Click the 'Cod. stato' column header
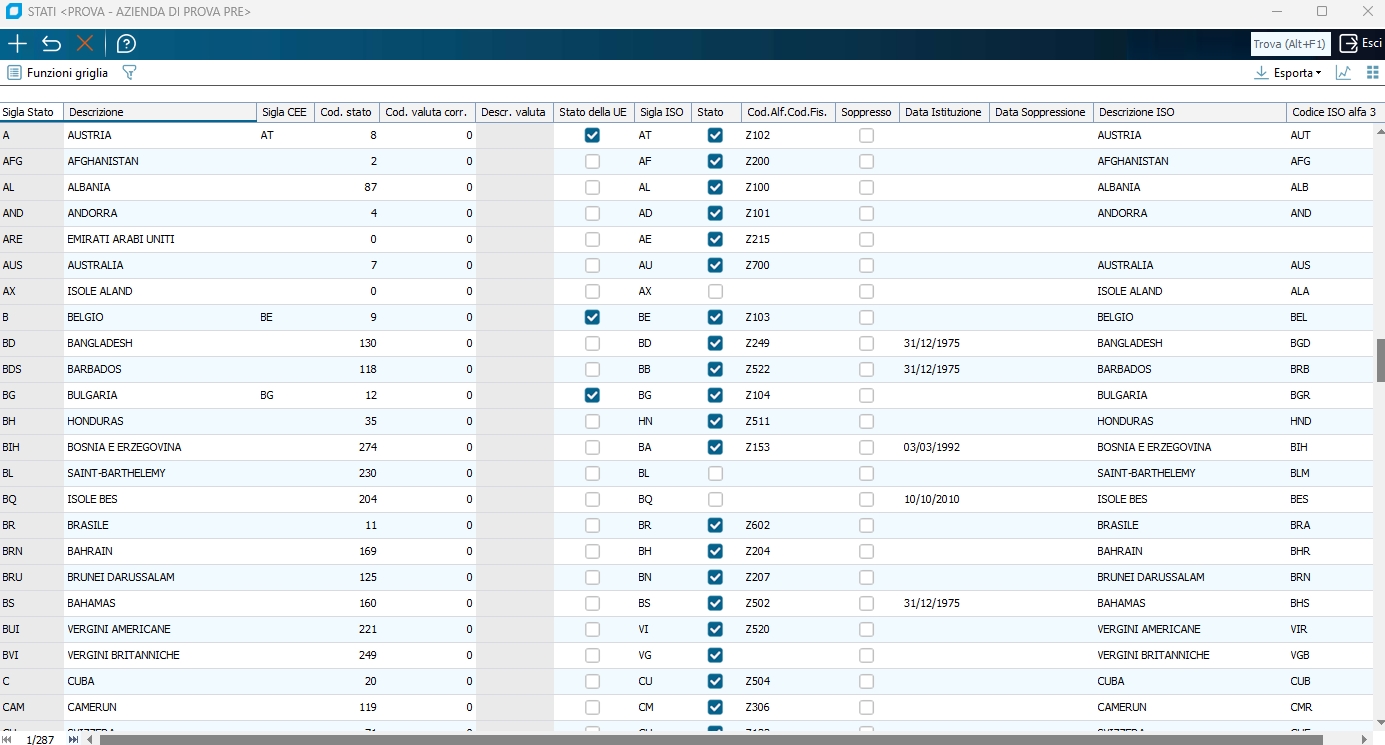This screenshot has width=1385, height=745. tap(346, 112)
